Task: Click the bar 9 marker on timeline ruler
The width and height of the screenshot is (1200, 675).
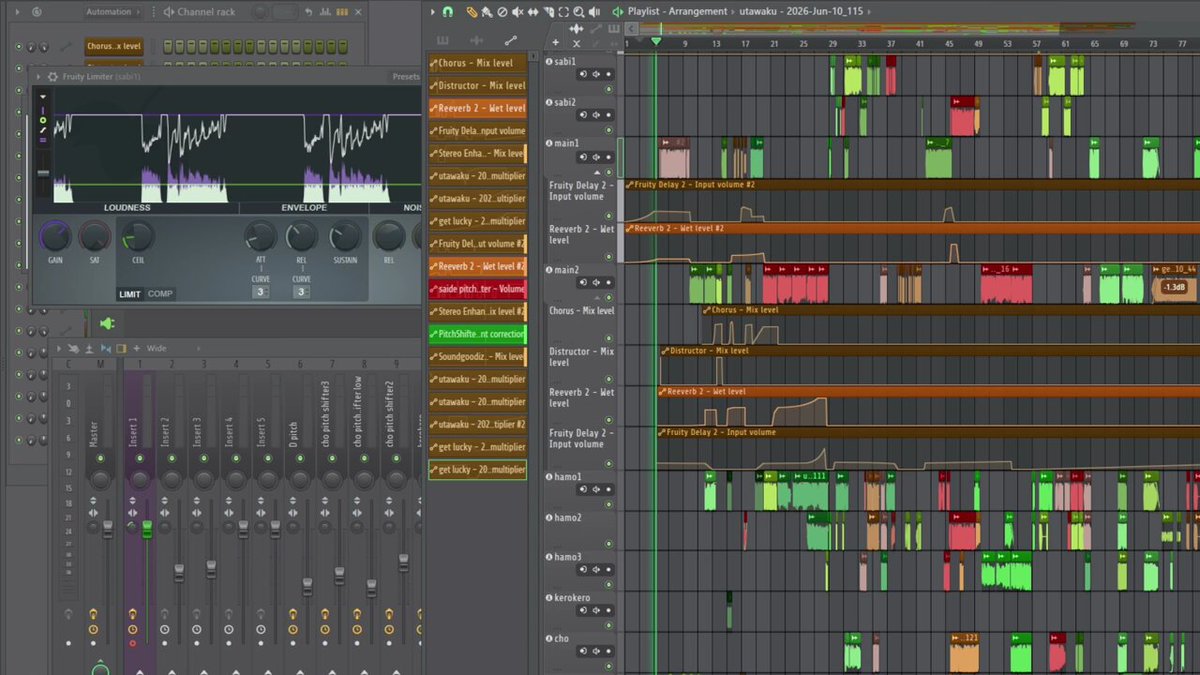Action: tap(685, 44)
